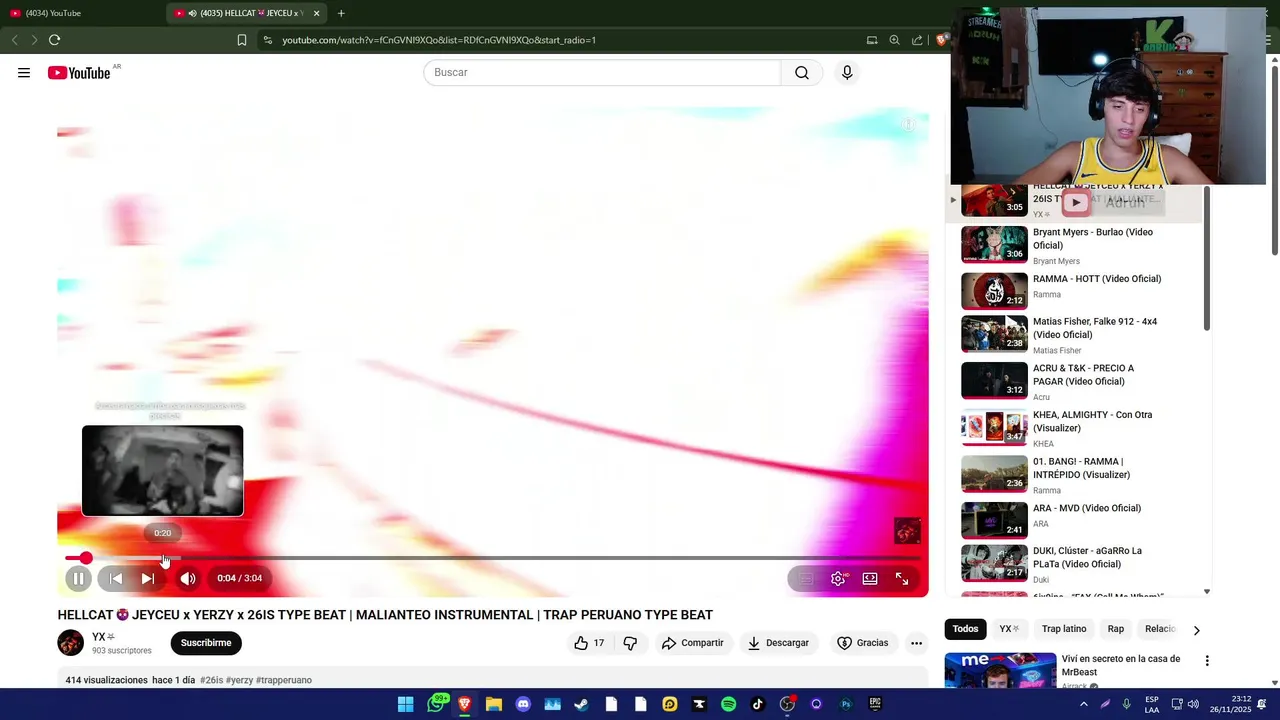Select the Todos filter chip
This screenshot has height=720, width=1280.
point(965,629)
